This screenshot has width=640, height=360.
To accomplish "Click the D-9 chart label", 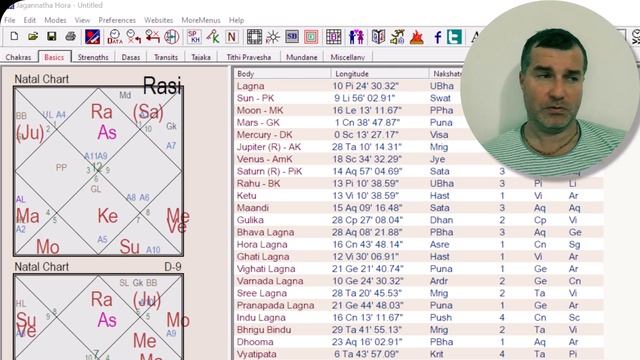I will pos(173,267).
